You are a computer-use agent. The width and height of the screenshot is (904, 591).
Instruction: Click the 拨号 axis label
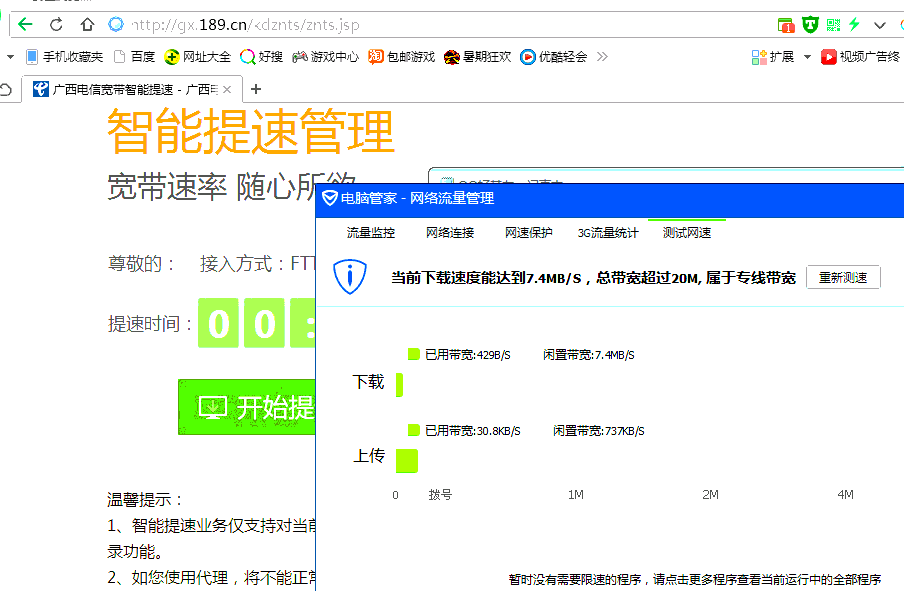pos(440,495)
